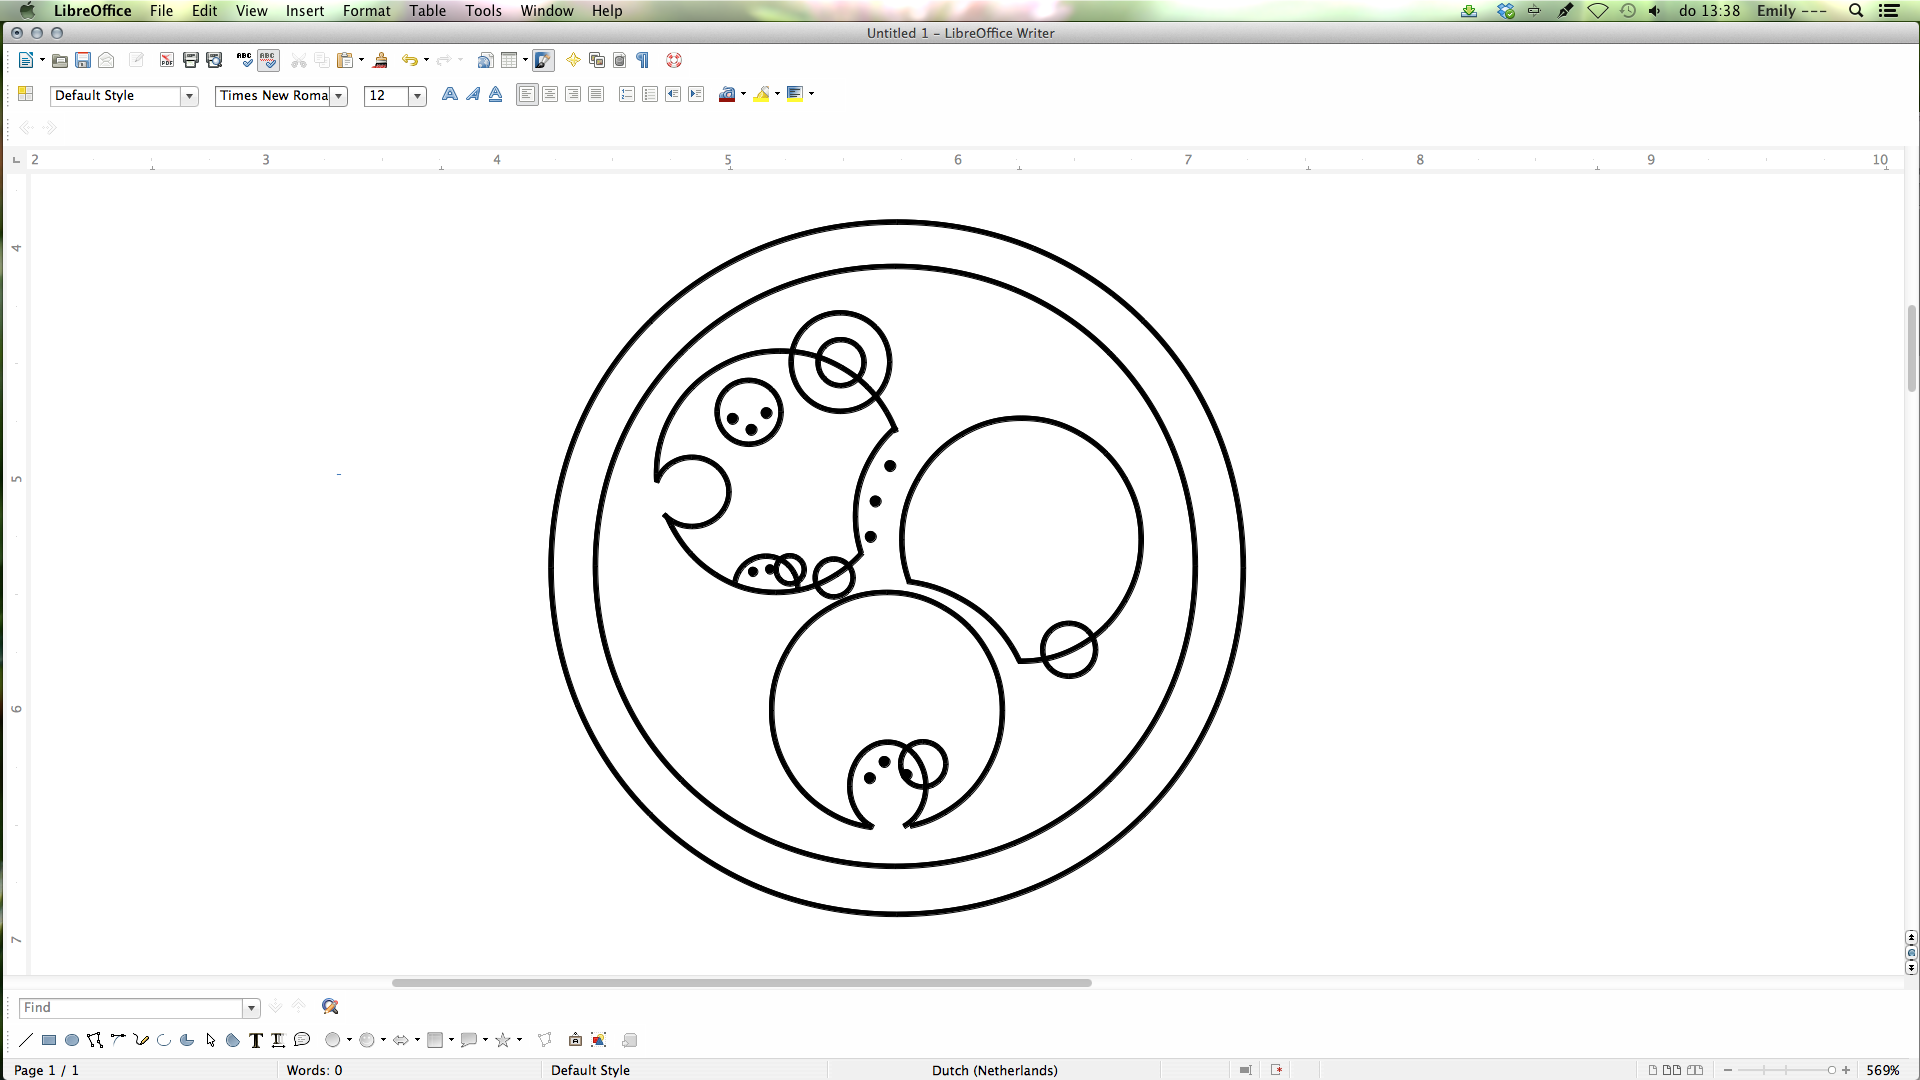The height and width of the screenshot is (1080, 1920).
Task: Expand the Basic Shapes dropdown arrow
Action: point(349,1040)
